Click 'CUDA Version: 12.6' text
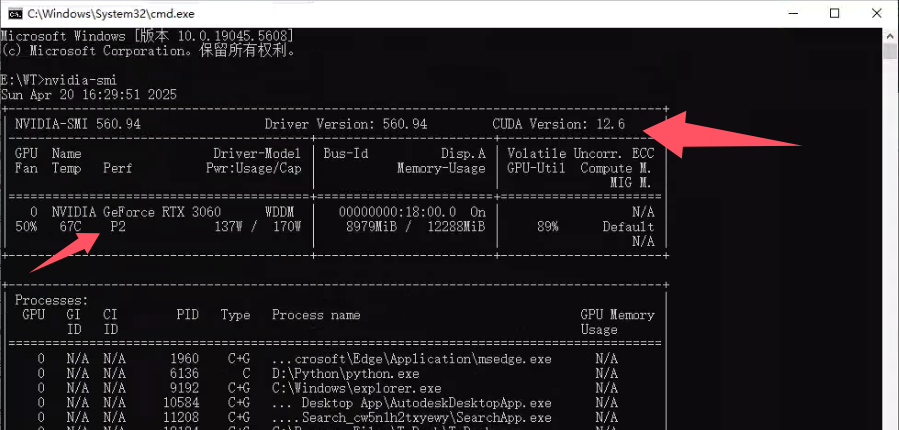899x430 pixels. (558, 124)
